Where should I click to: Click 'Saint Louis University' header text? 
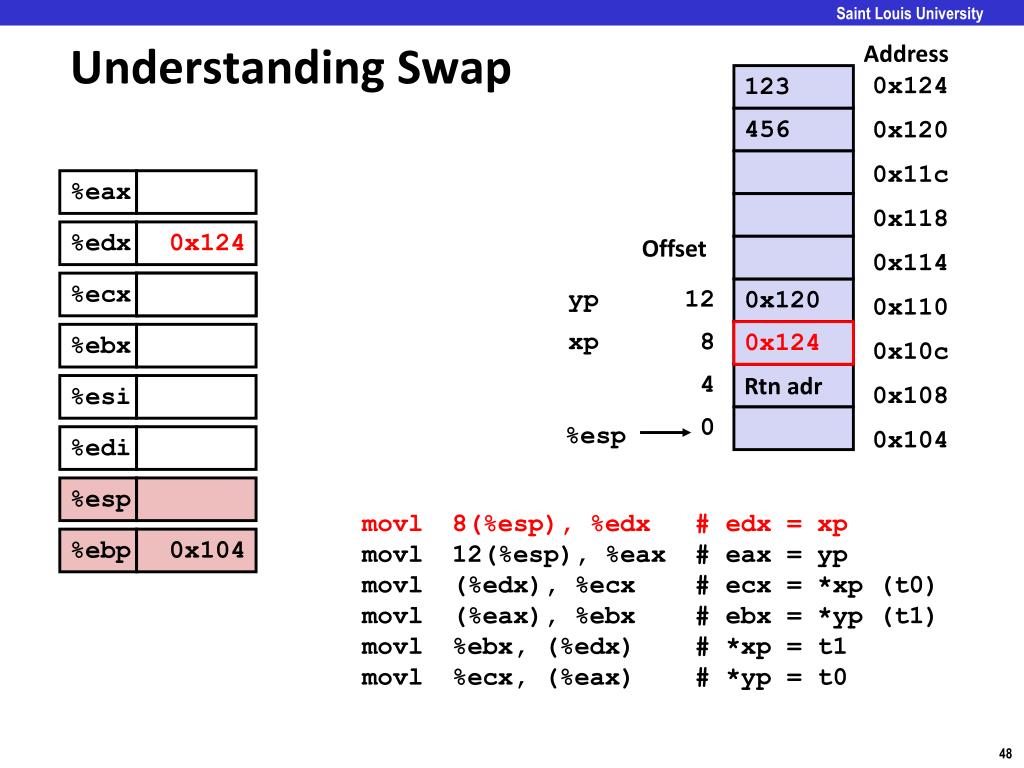tap(910, 13)
